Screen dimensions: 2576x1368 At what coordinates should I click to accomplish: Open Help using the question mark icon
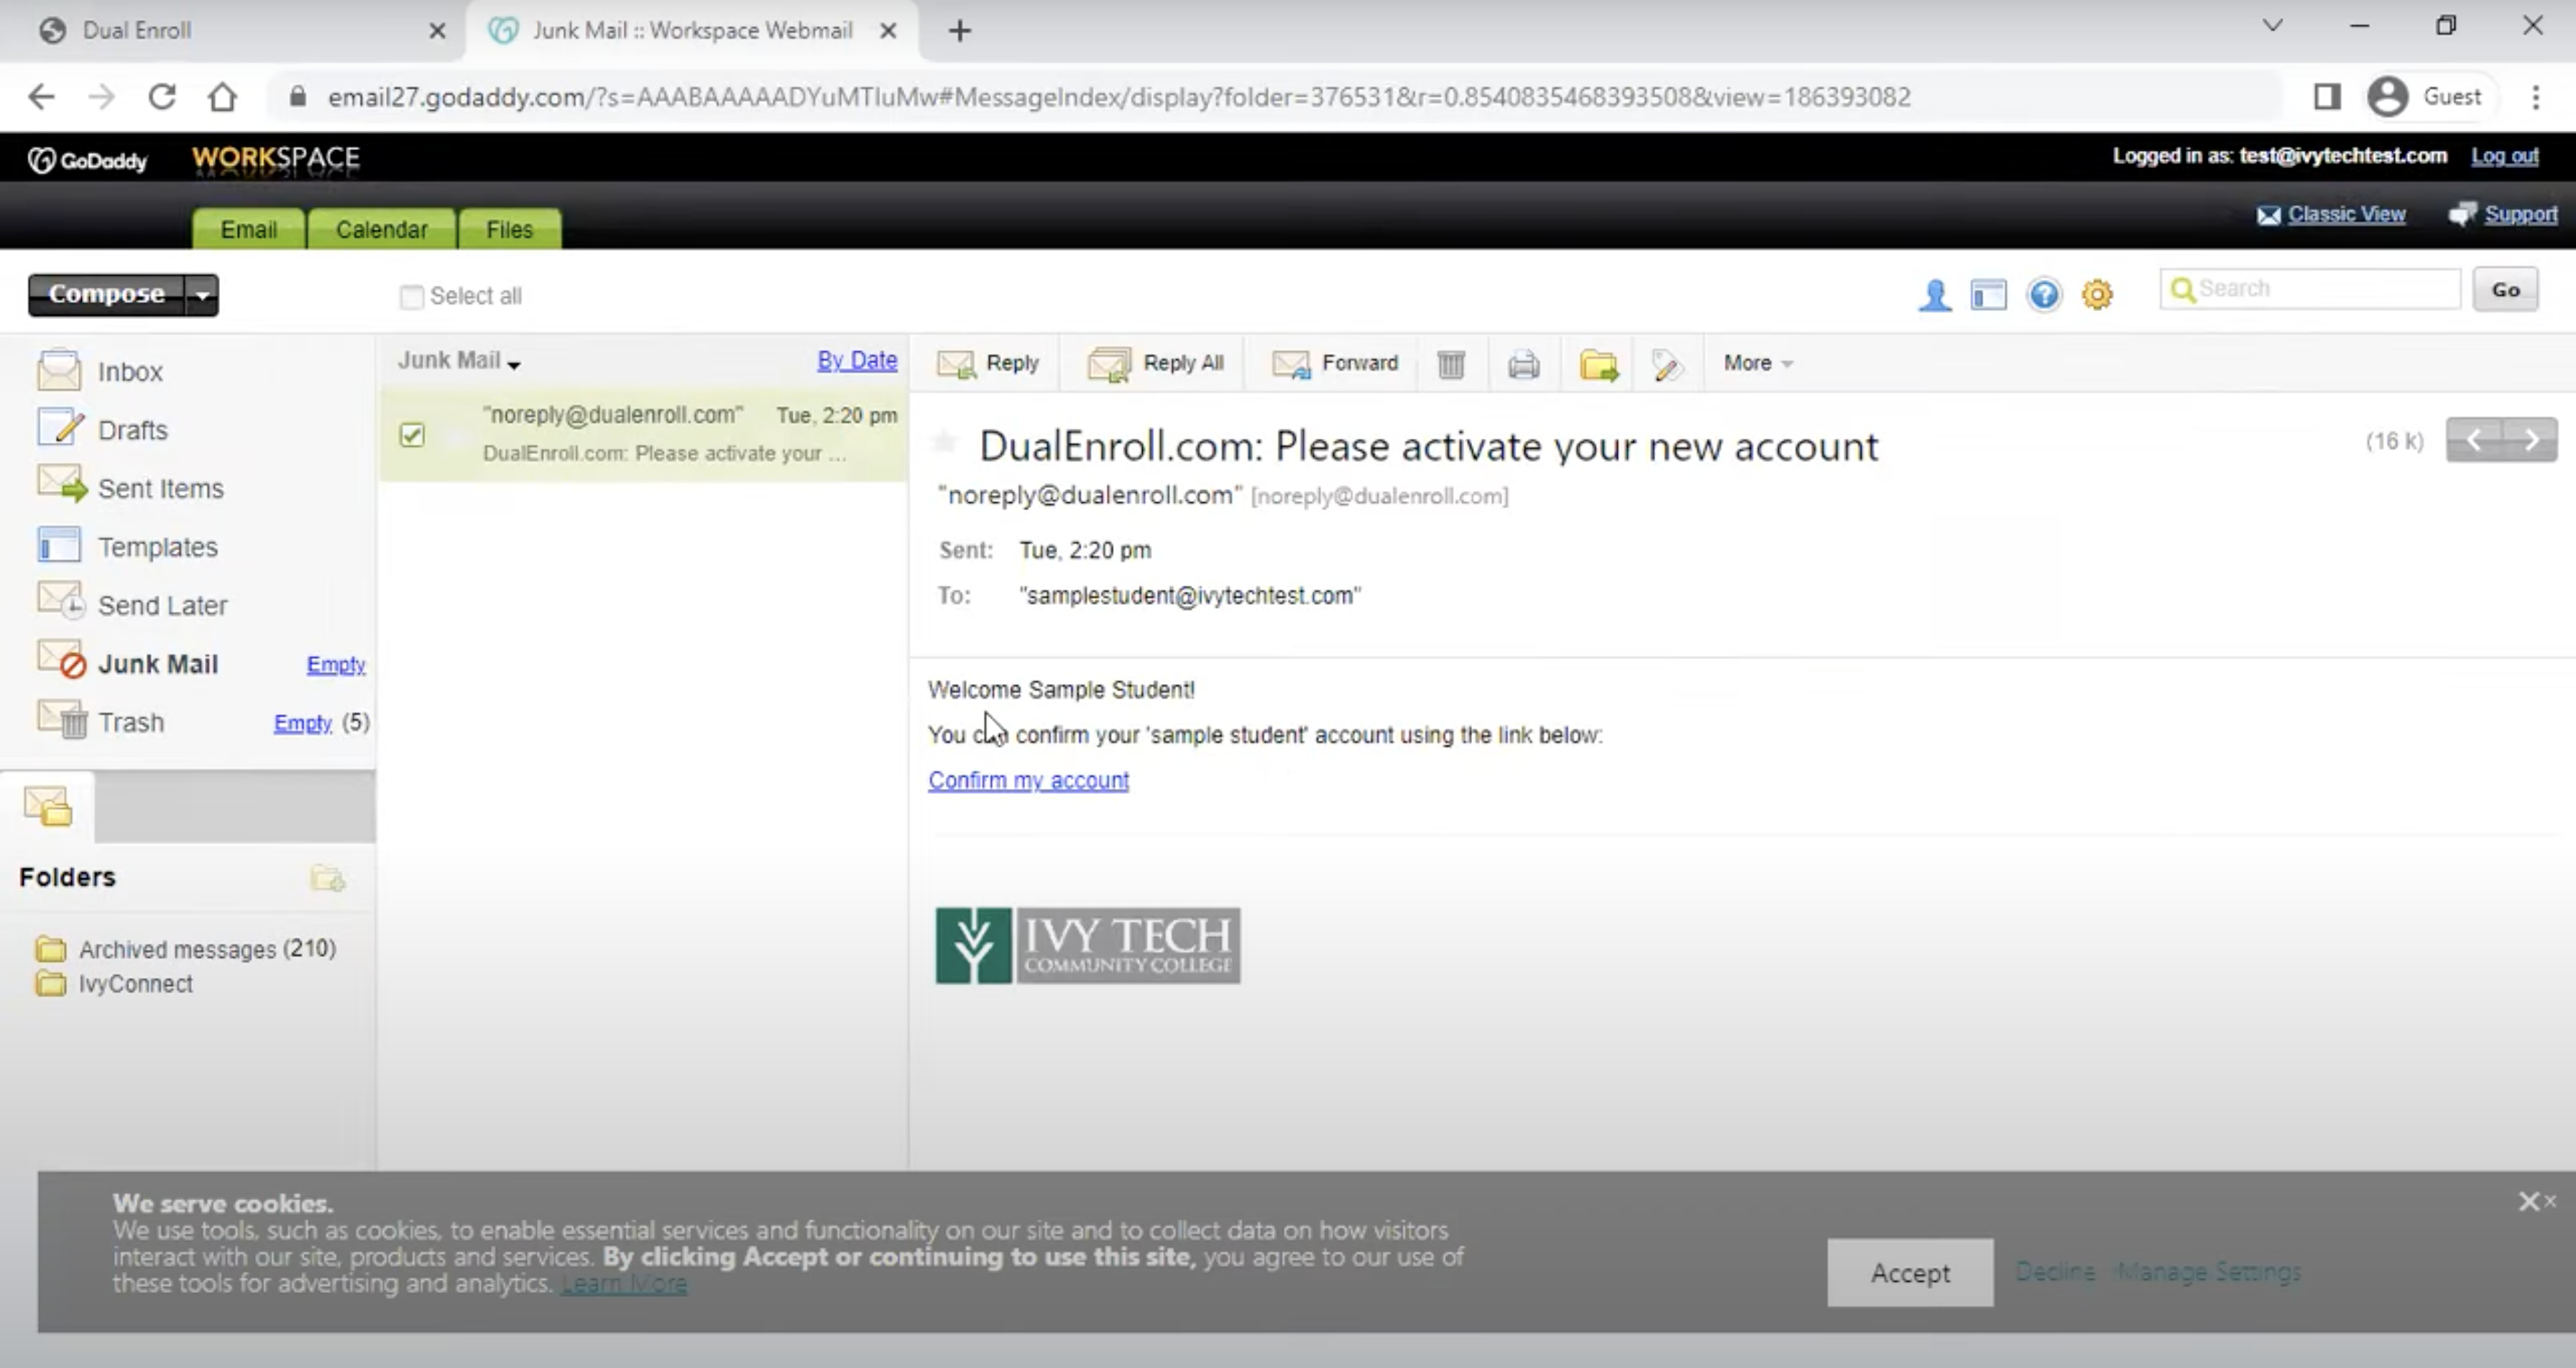(2044, 294)
